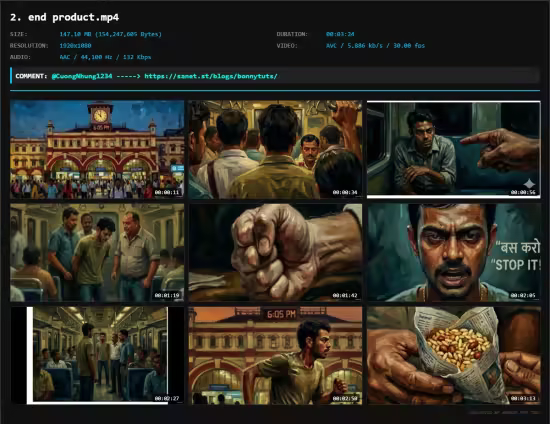Open the 'STOP IT' face thumbnail at 00:02:05
Screen dimensions: 550x424
click(x=454, y=253)
